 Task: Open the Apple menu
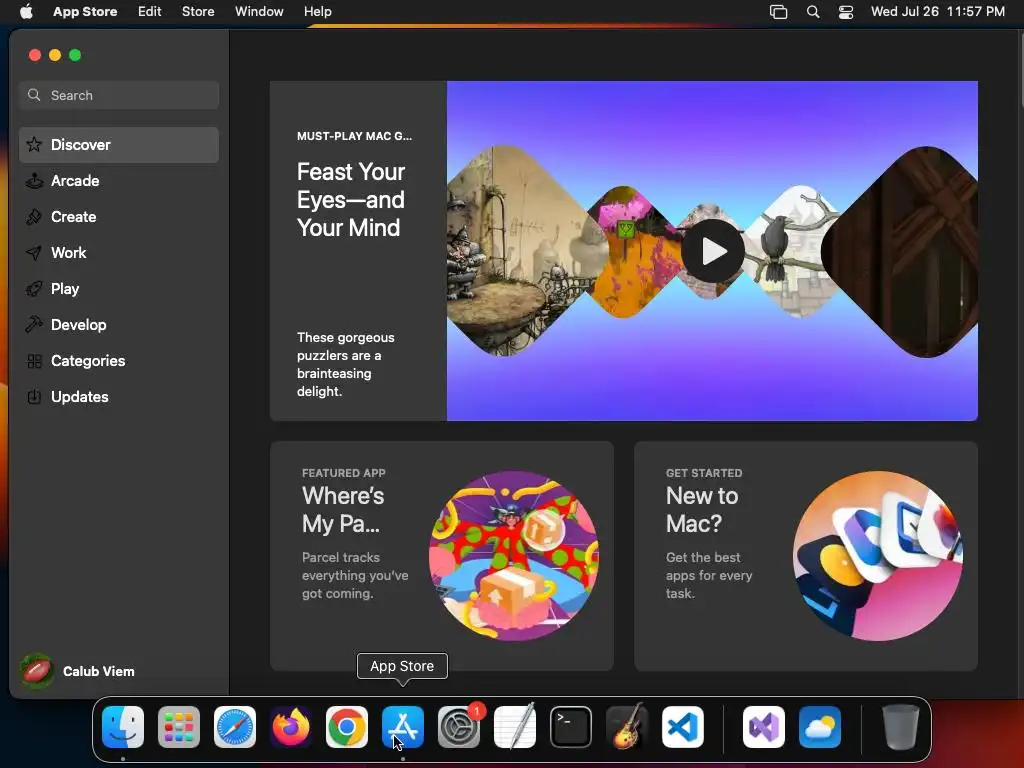coord(26,12)
